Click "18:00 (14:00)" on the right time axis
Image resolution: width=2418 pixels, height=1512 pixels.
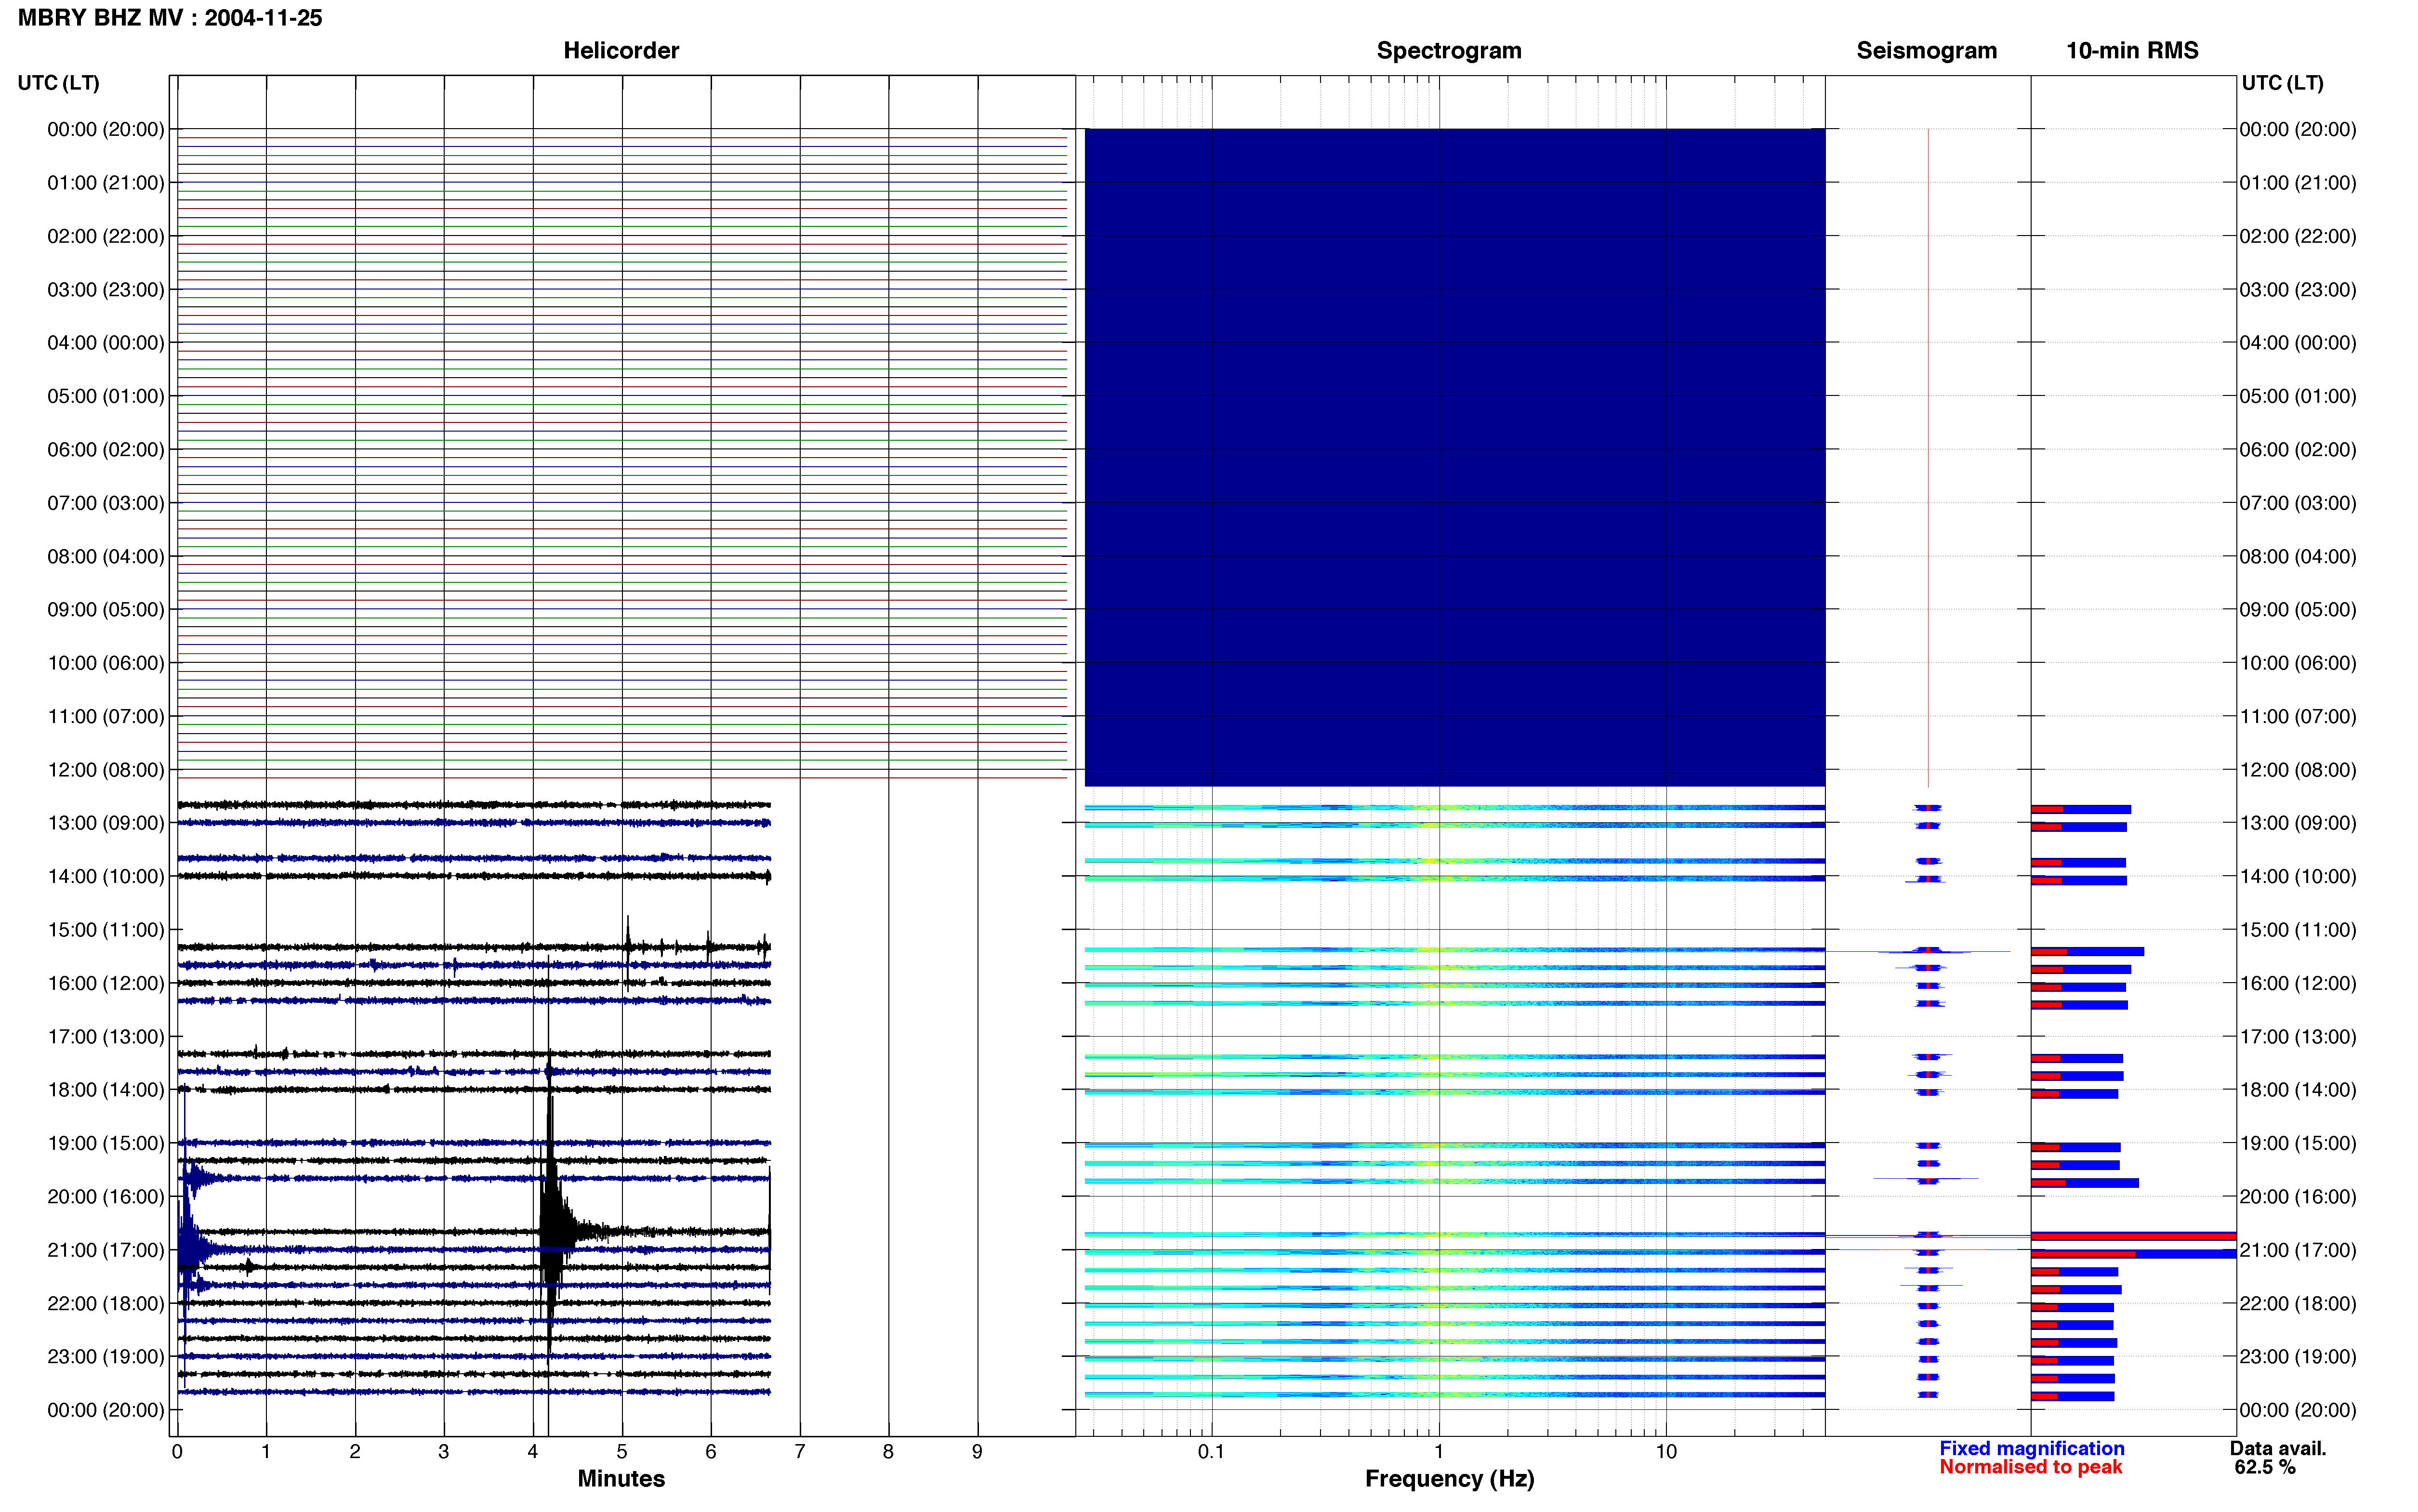[x=2298, y=1090]
